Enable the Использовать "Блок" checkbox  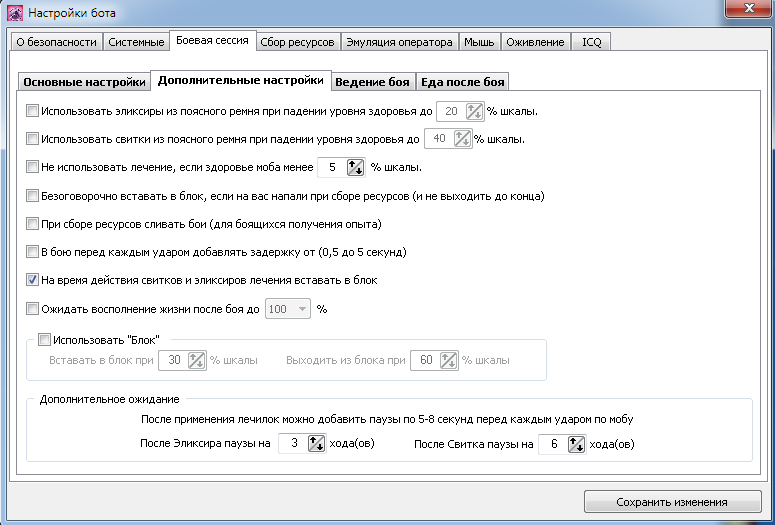tap(44, 340)
